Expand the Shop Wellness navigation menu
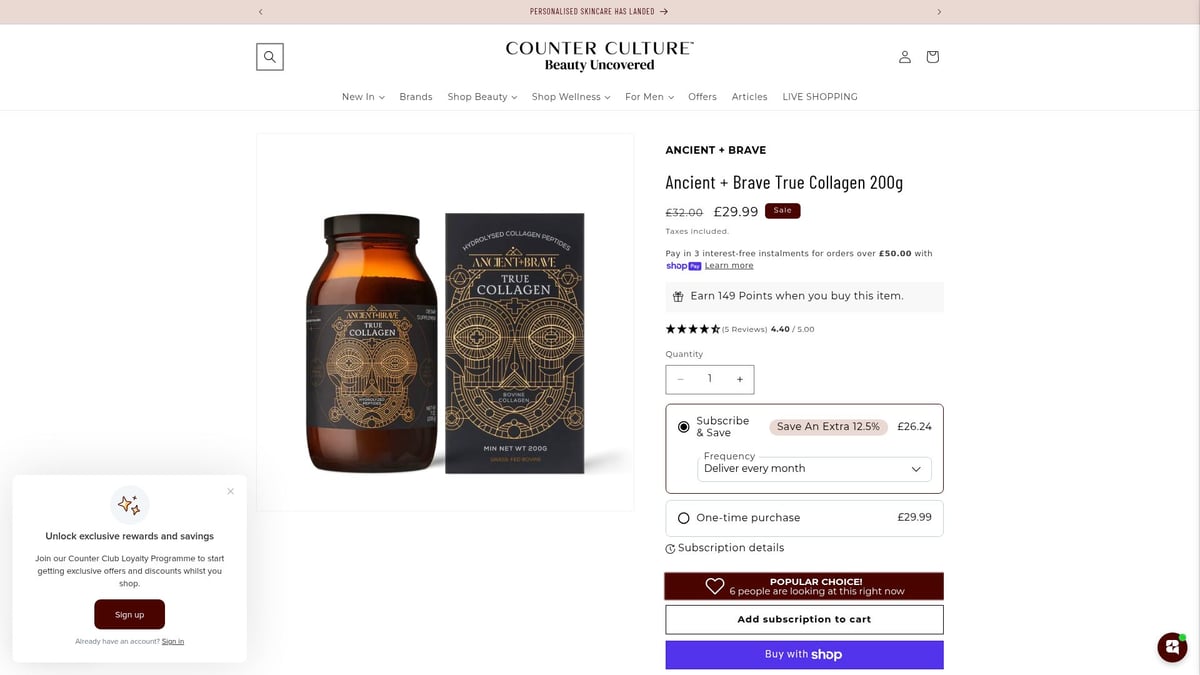Image resolution: width=1200 pixels, height=675 pixels. (x=570, y=96)
